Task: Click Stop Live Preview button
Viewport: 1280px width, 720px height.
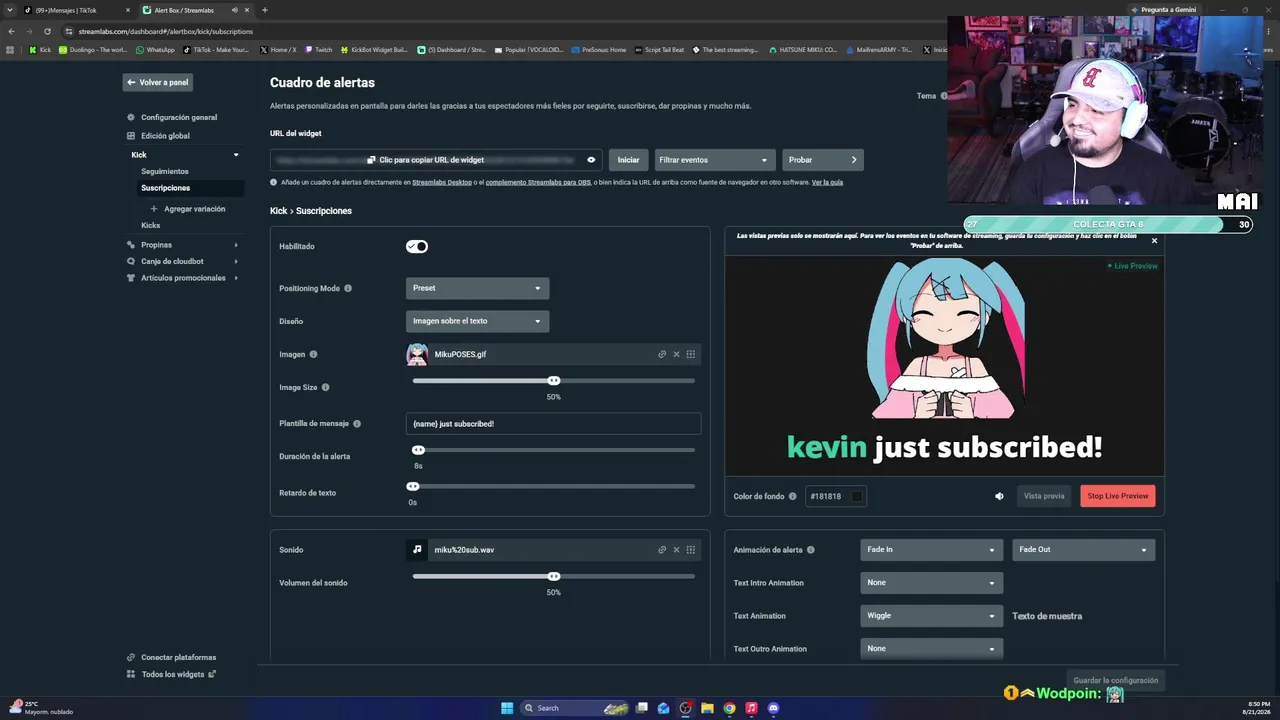Action: coord(1117,496)
